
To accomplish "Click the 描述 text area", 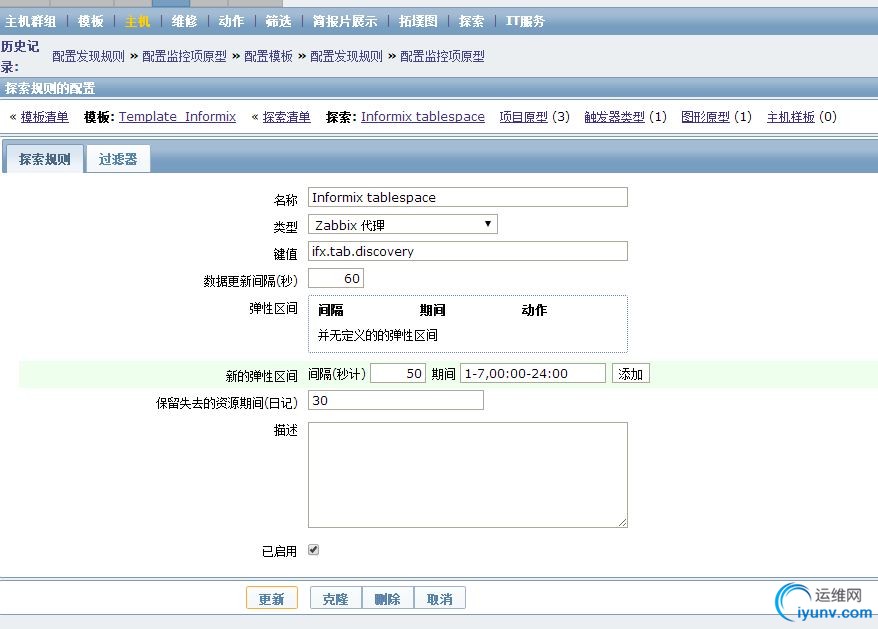I will 468,475.
